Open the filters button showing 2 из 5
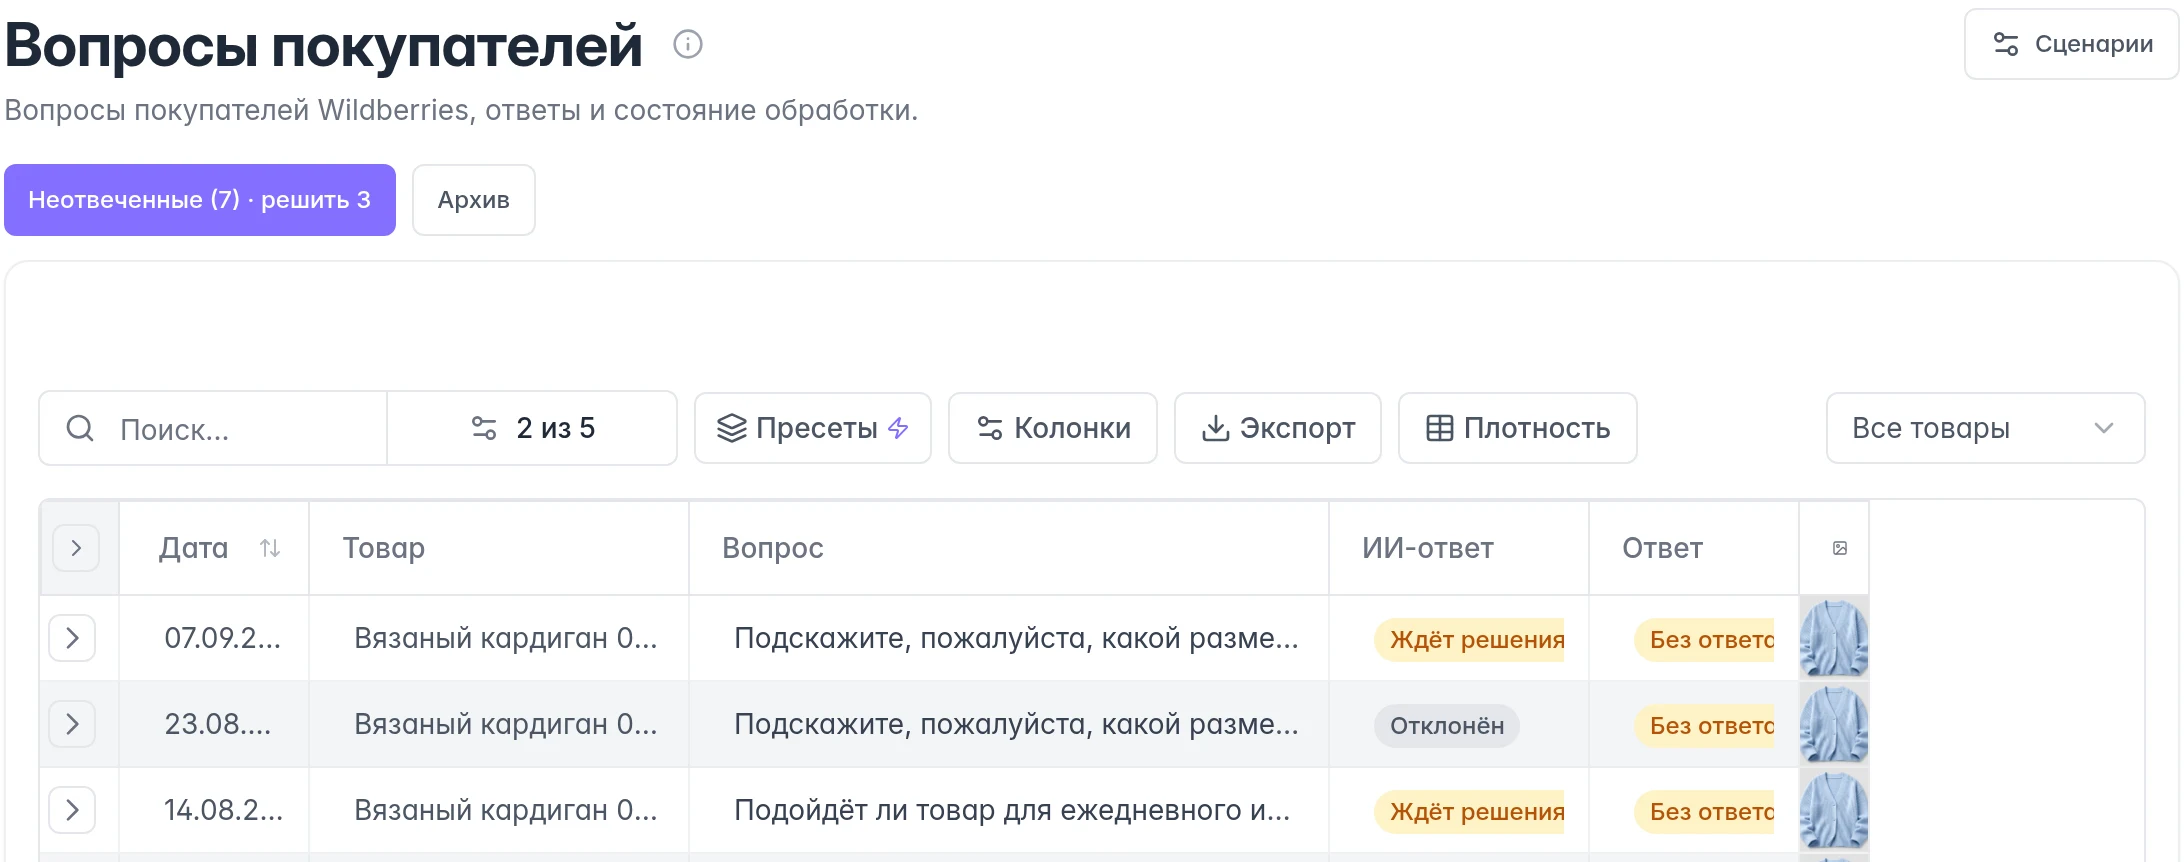 click(532, 428)
